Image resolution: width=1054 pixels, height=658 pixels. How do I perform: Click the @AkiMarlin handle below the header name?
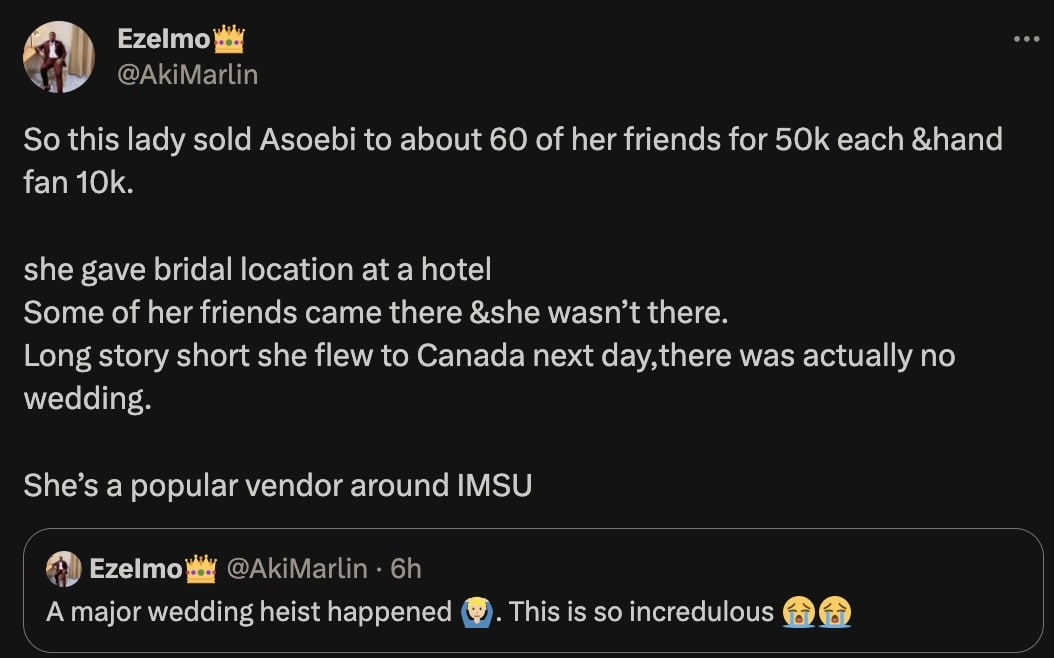(187, 73)
